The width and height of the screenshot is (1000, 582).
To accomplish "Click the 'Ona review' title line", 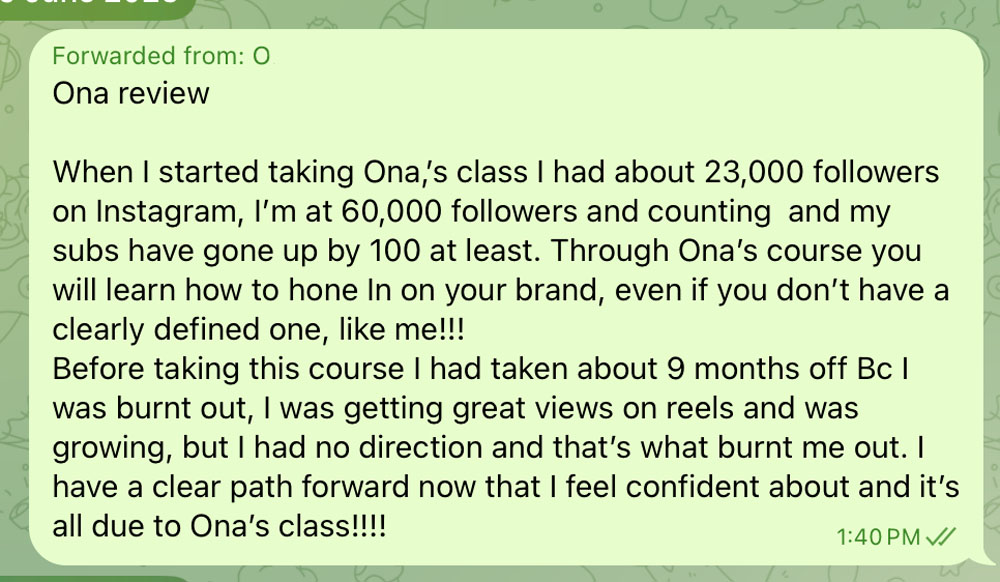I will pos(131,94).
